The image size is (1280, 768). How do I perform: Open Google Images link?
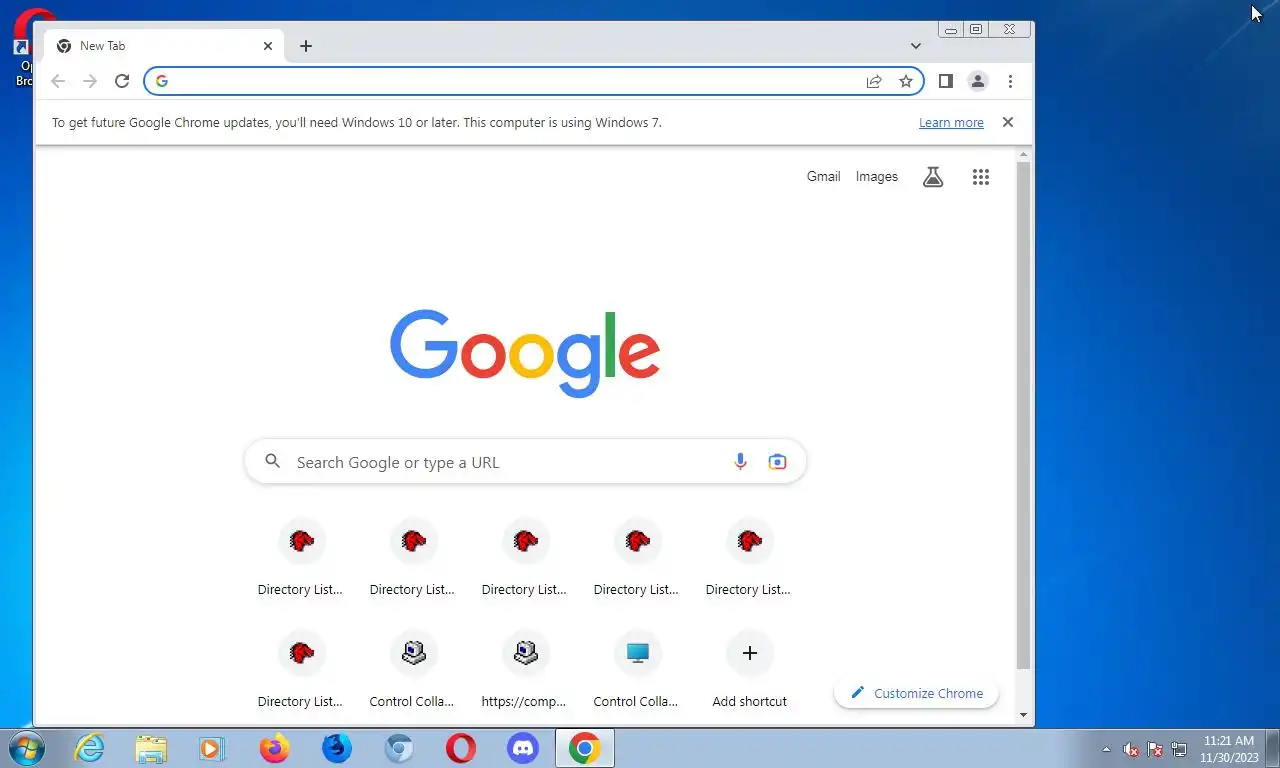pyautogui.click(x=877, y=176)
